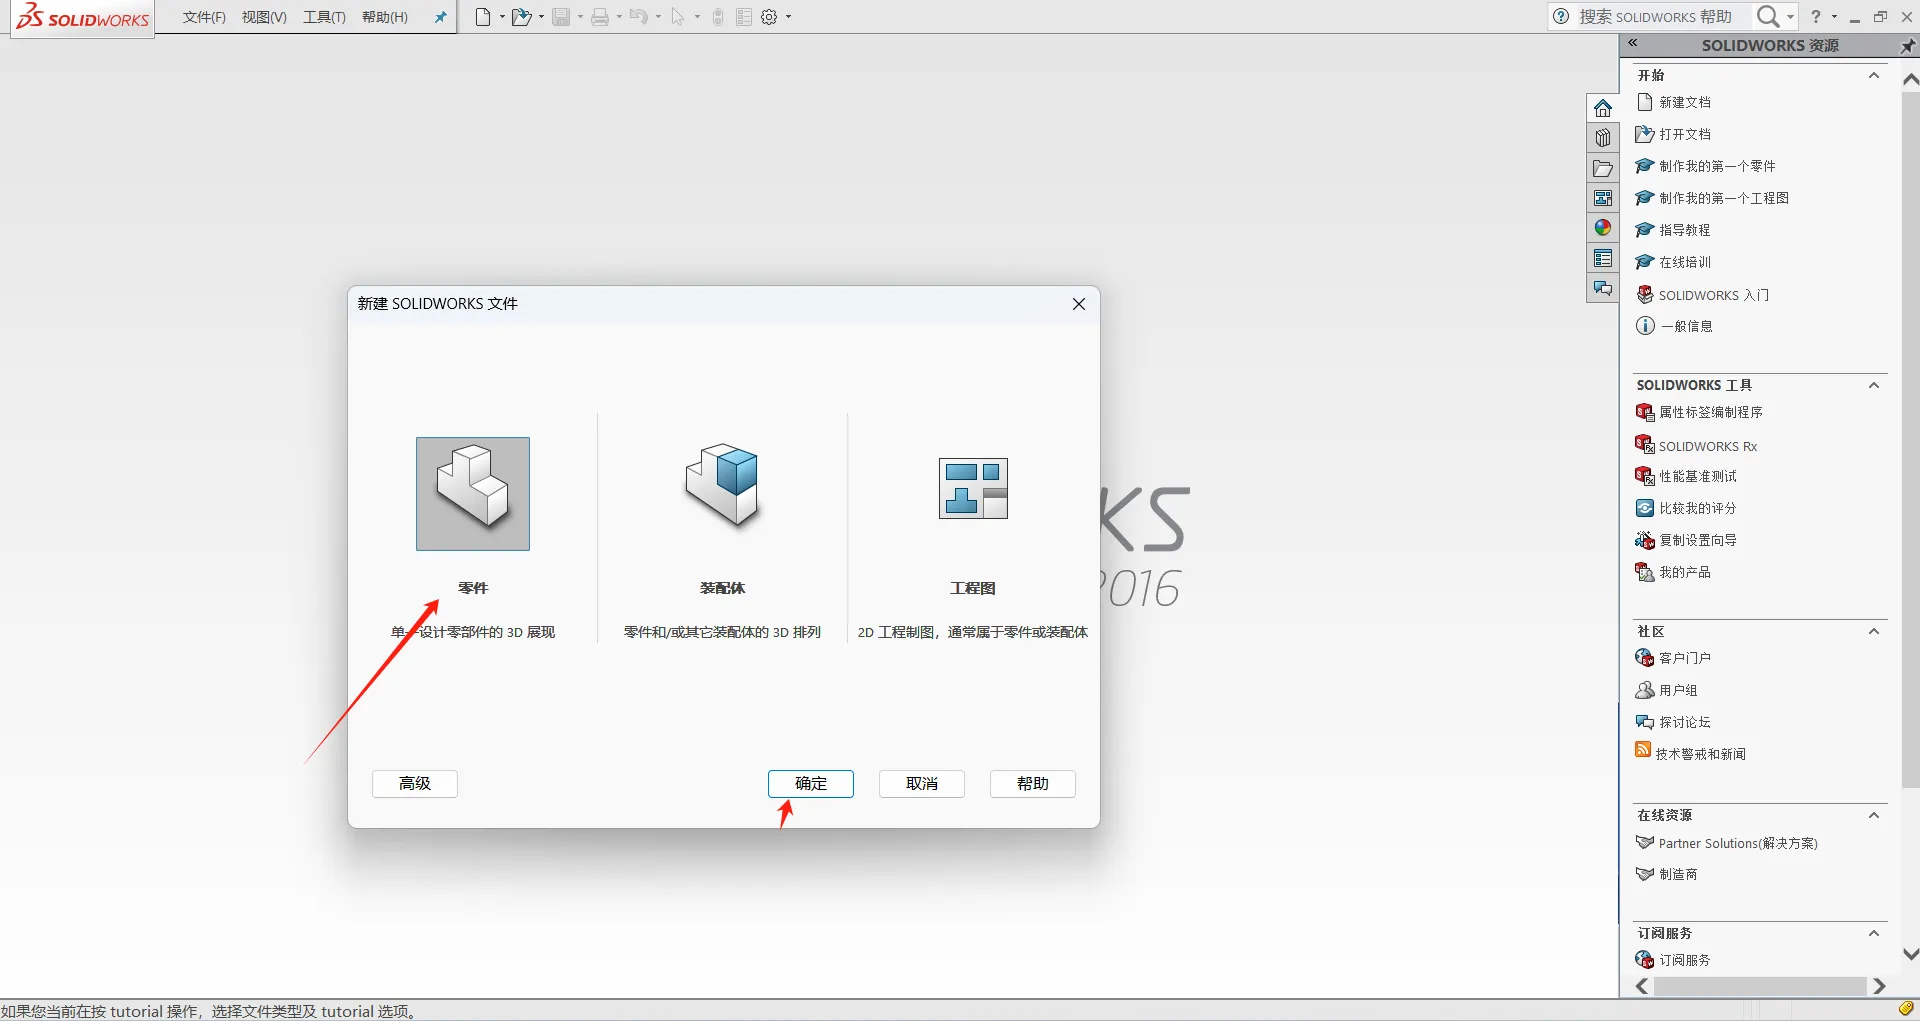Screen dimensions: 1920x1021
Task: Click the 搜索 SOLIDWORKS 帮助 search field
Action: [1655, 16]
